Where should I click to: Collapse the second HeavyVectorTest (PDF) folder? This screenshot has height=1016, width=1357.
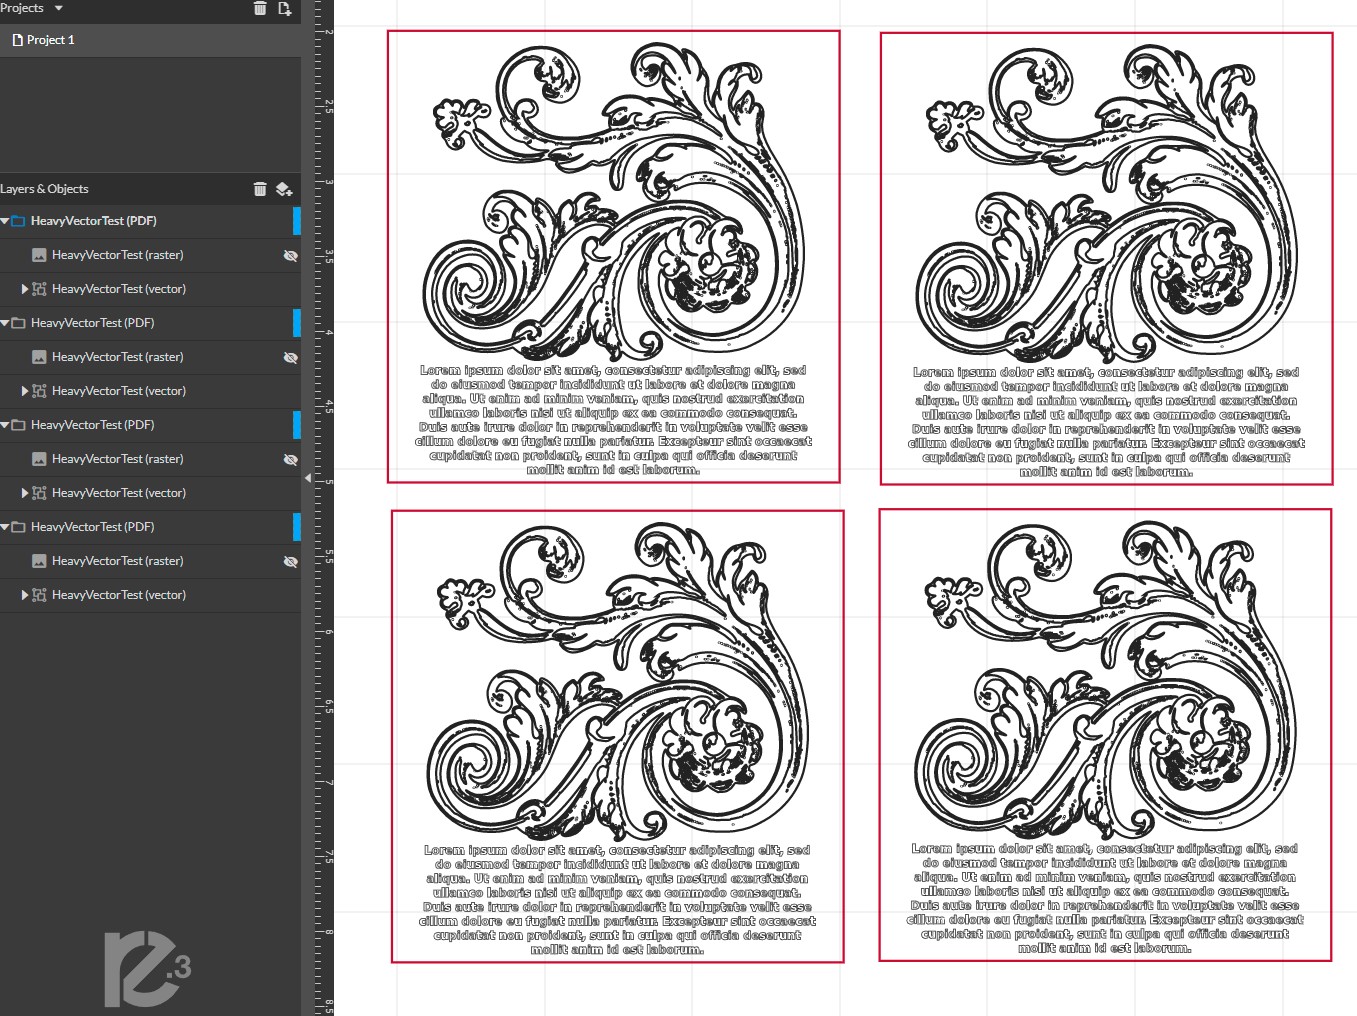(5, 323)
